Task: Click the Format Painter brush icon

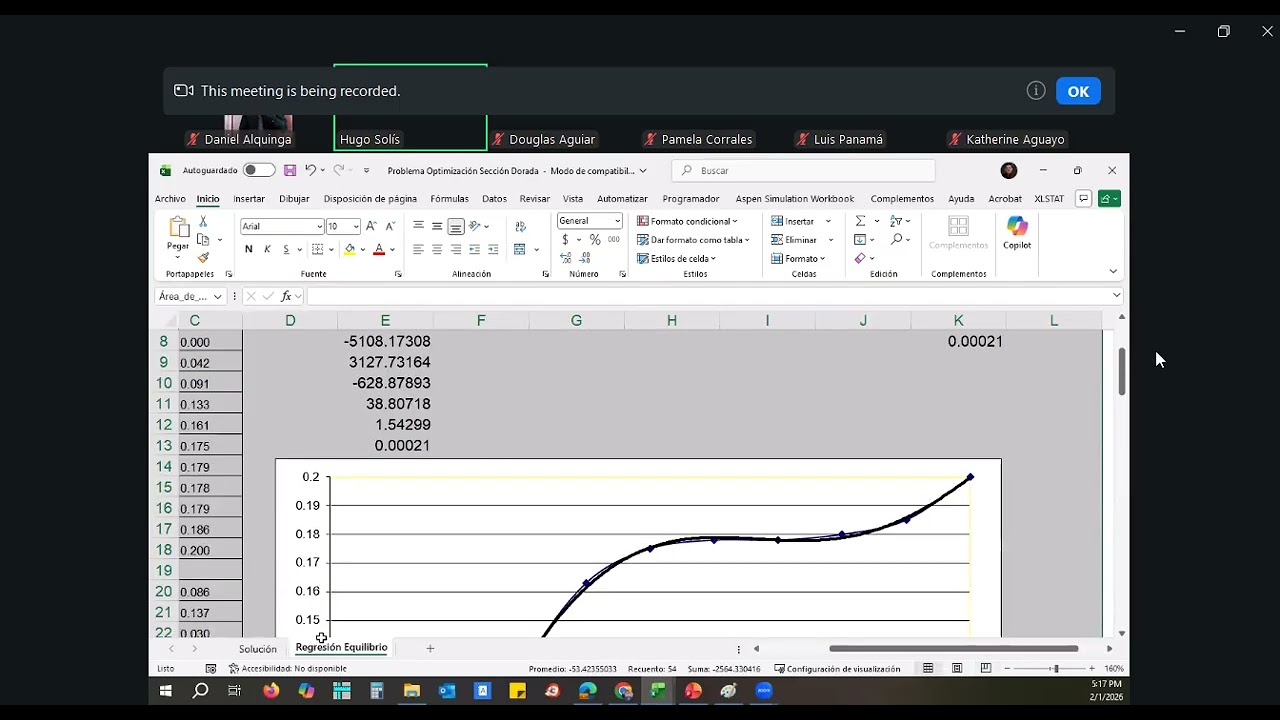Action: pyautogui.click(x=203, y=258)
